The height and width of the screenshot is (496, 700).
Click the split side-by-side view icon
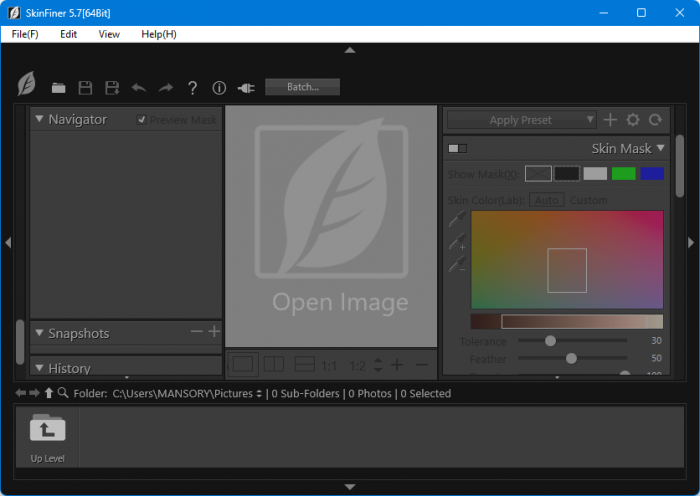(273, 365)
